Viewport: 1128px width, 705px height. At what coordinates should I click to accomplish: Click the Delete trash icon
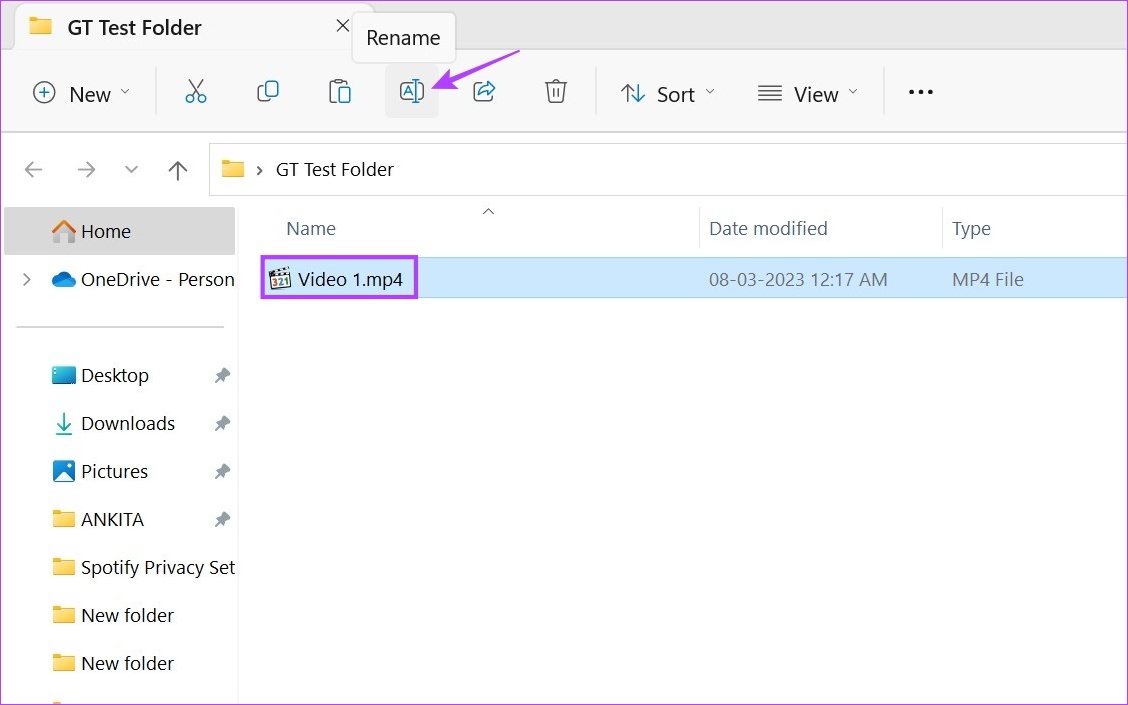pos(555,91)
